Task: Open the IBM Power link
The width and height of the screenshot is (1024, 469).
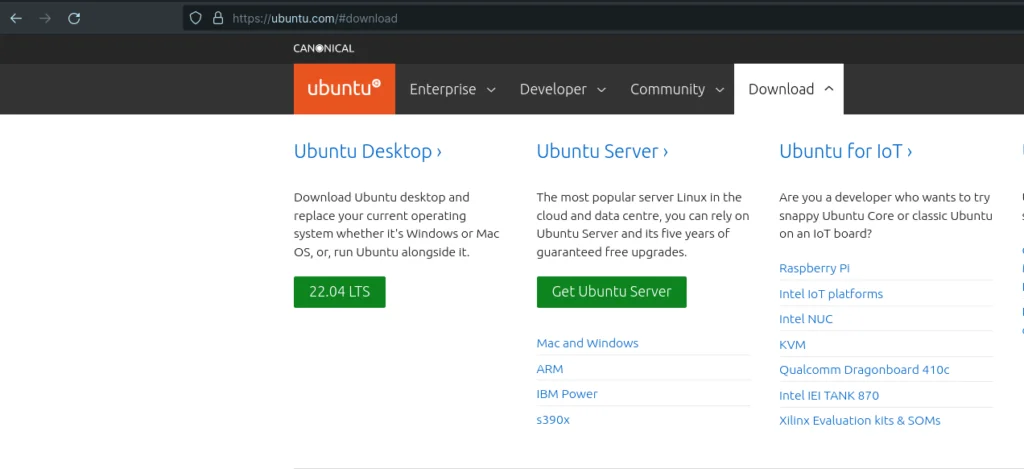Action: (x=567, y=394)
